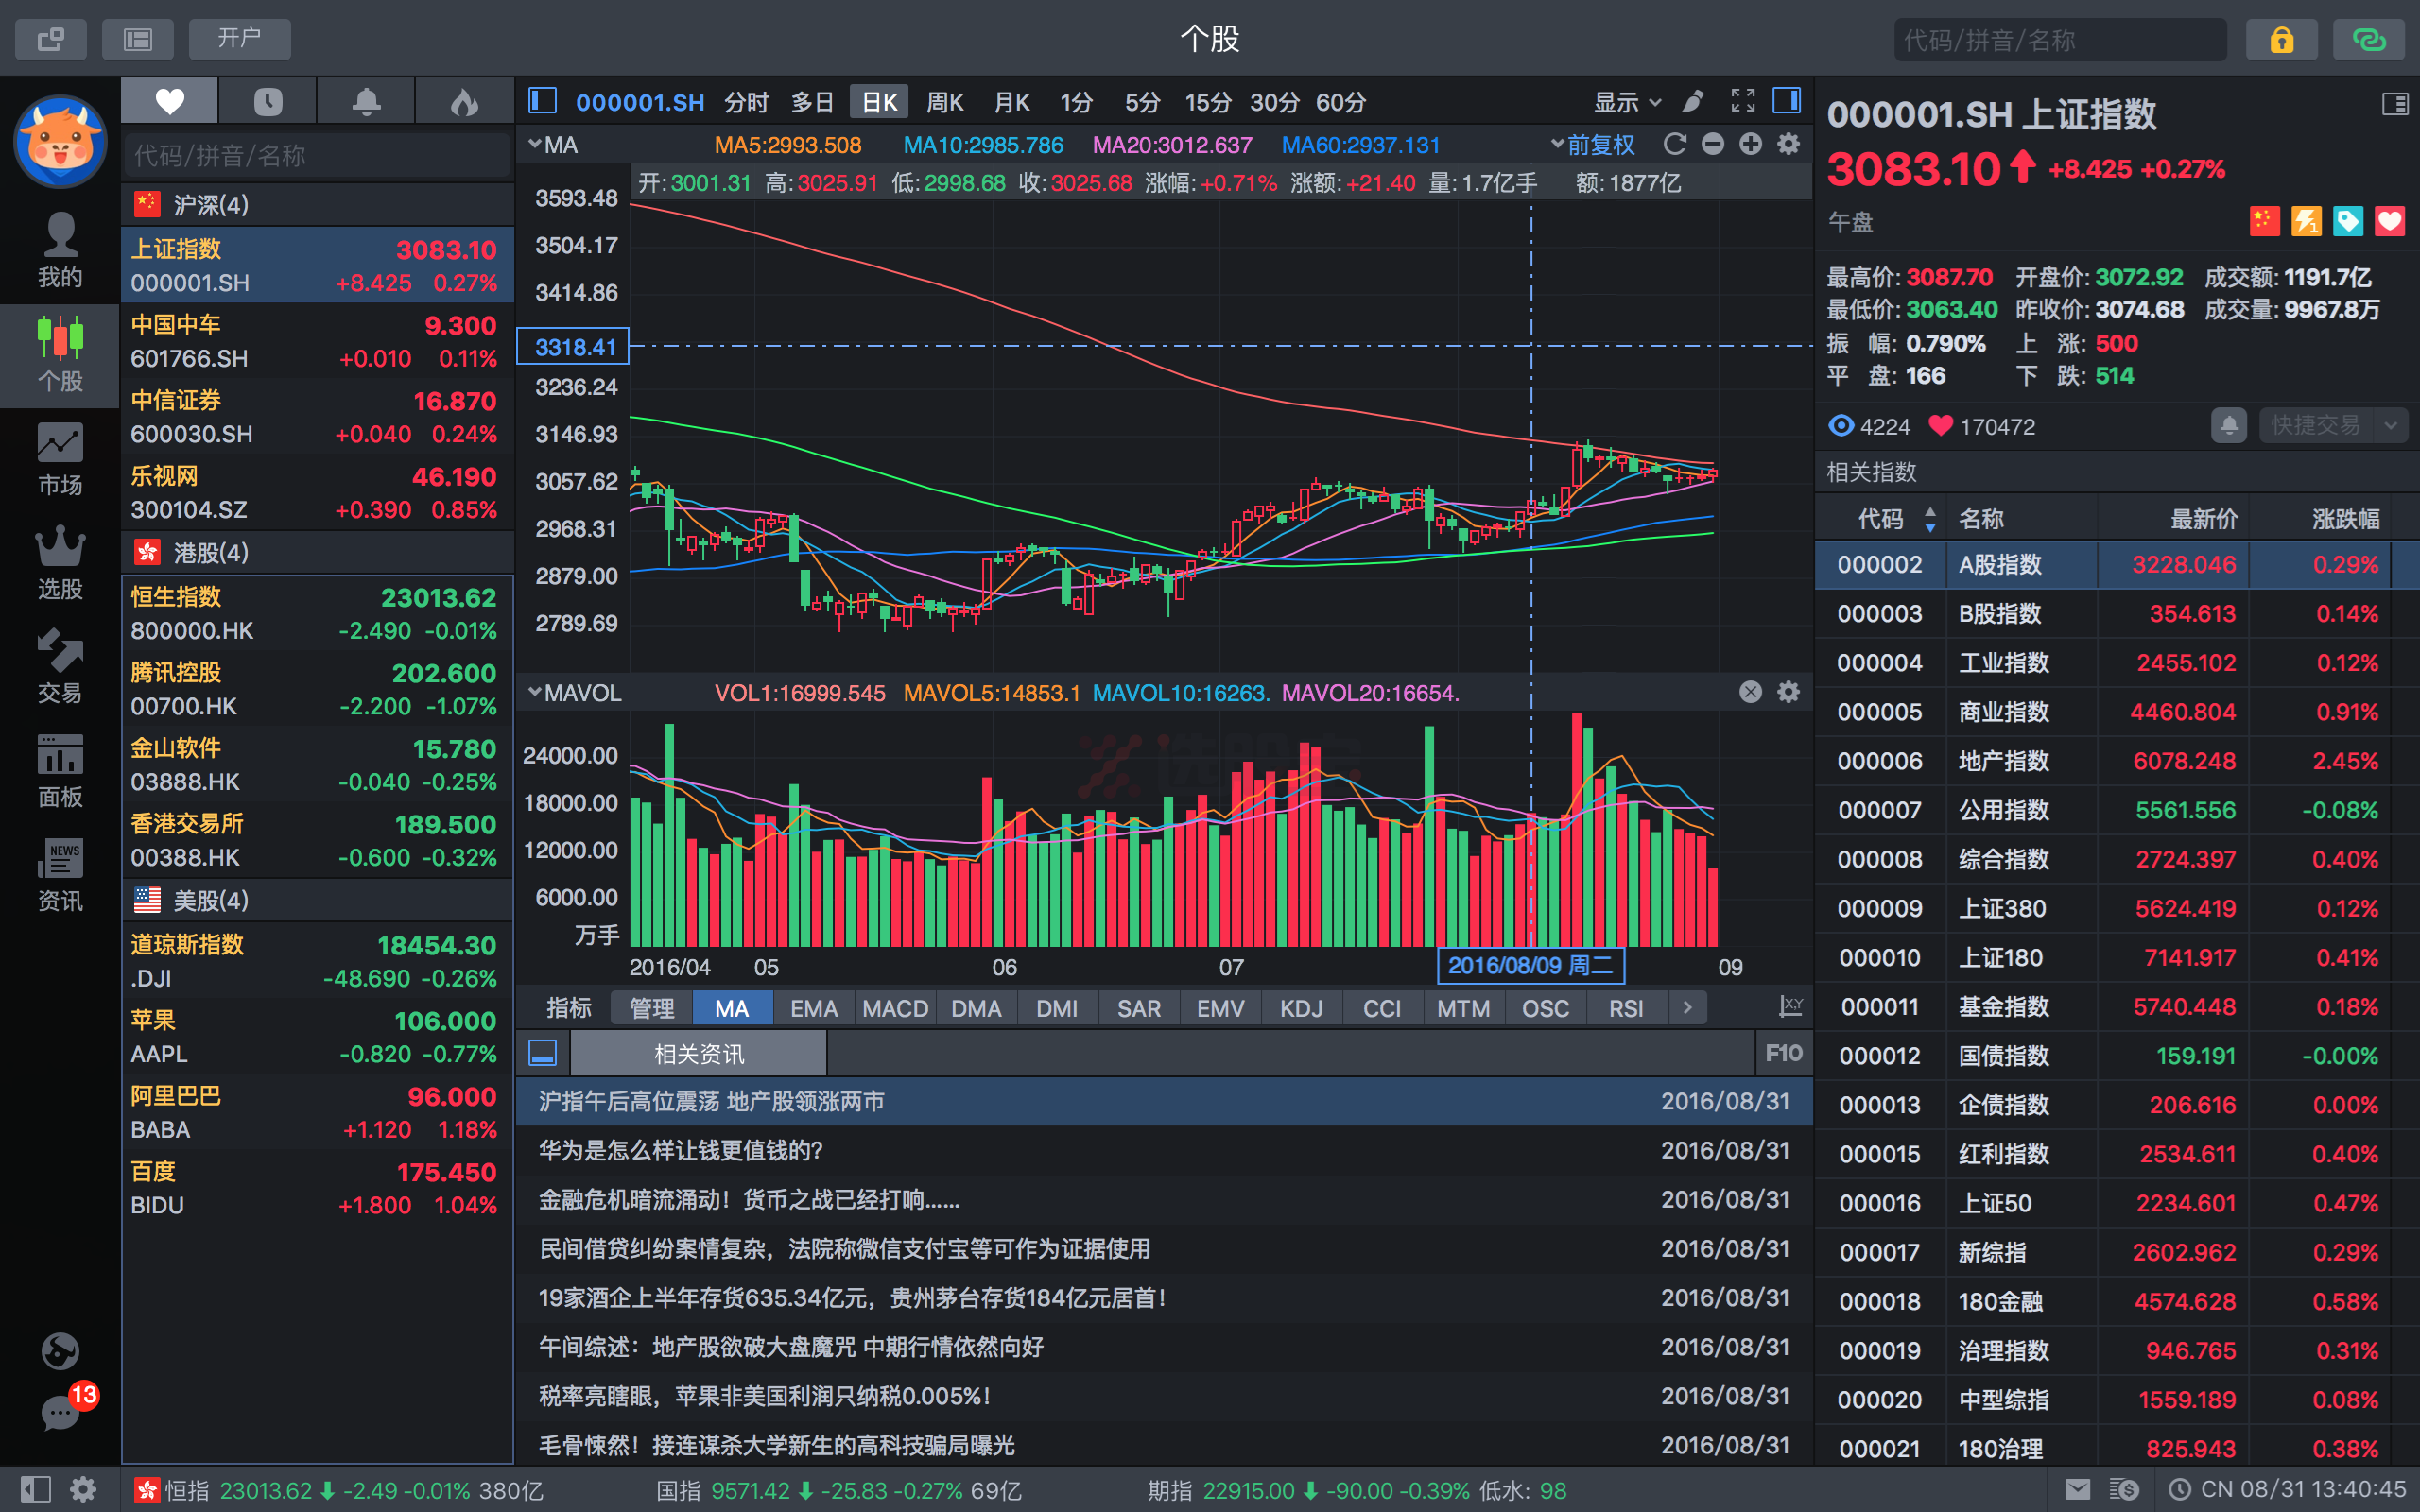Go to 我的 section in sidebar
2420x1512 pixels.
click(60, 250)
